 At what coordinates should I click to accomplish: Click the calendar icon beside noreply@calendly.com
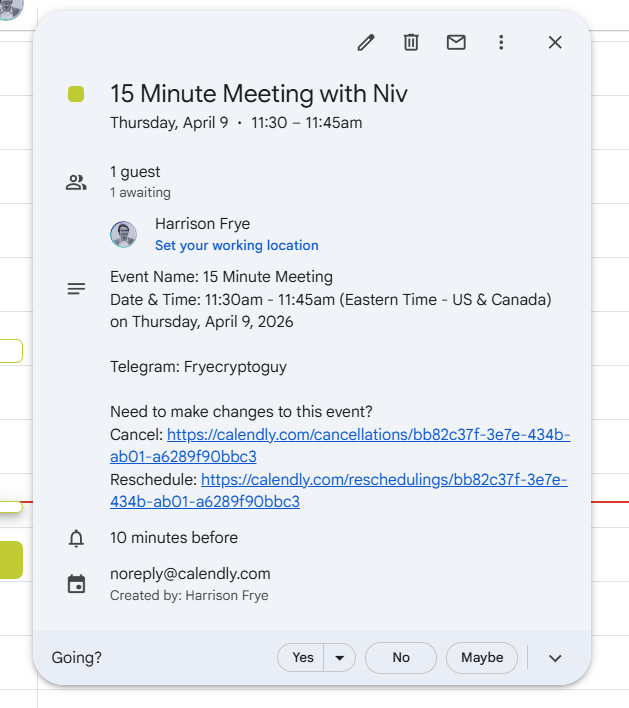click(x=76, y=584)
